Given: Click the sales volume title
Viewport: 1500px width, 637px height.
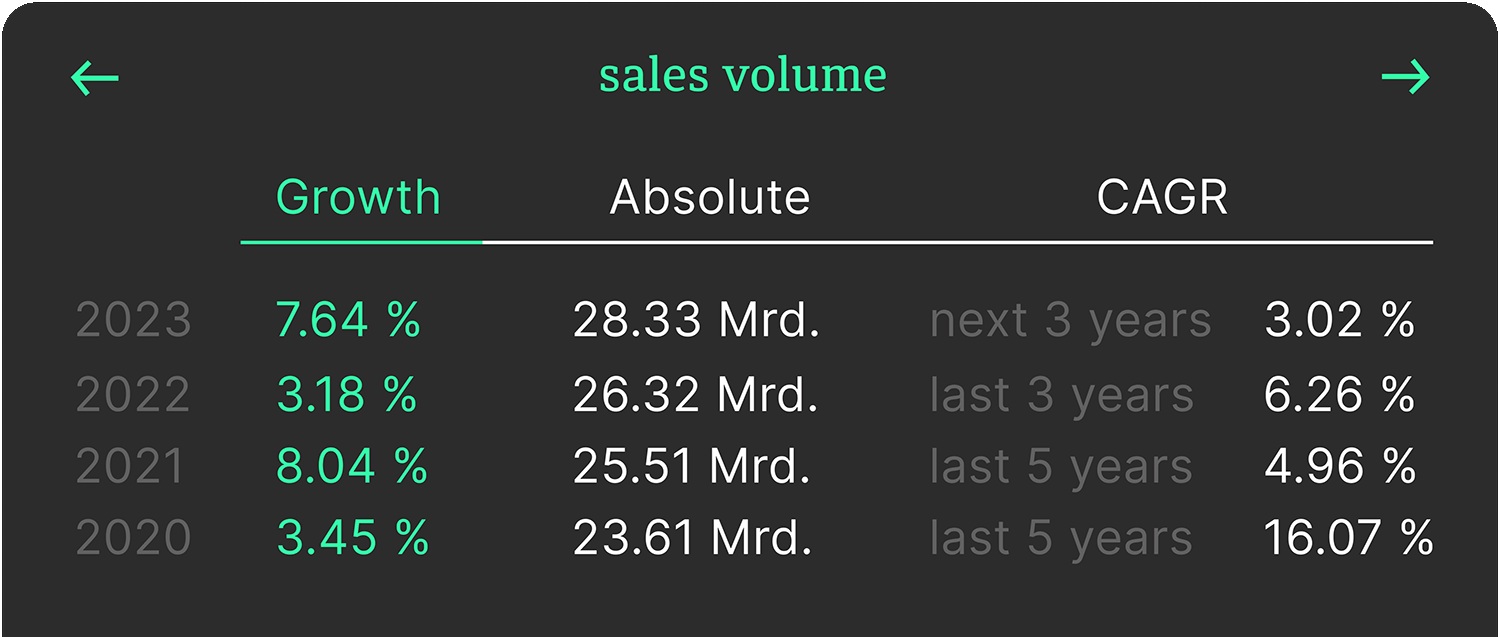Looking at the screenshot, I should (742, 76).
